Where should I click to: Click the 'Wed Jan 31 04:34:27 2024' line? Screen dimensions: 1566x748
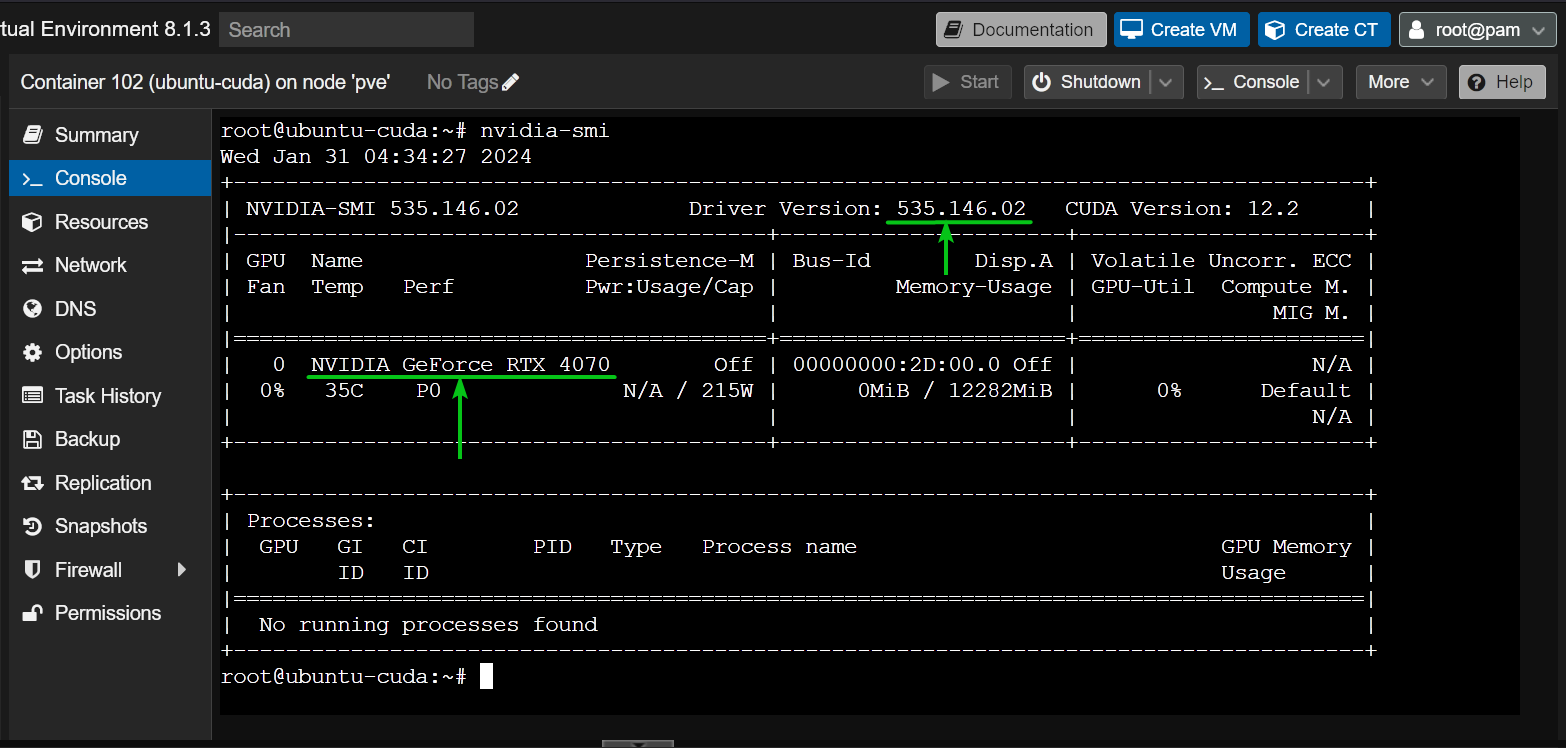click(376, 157)
